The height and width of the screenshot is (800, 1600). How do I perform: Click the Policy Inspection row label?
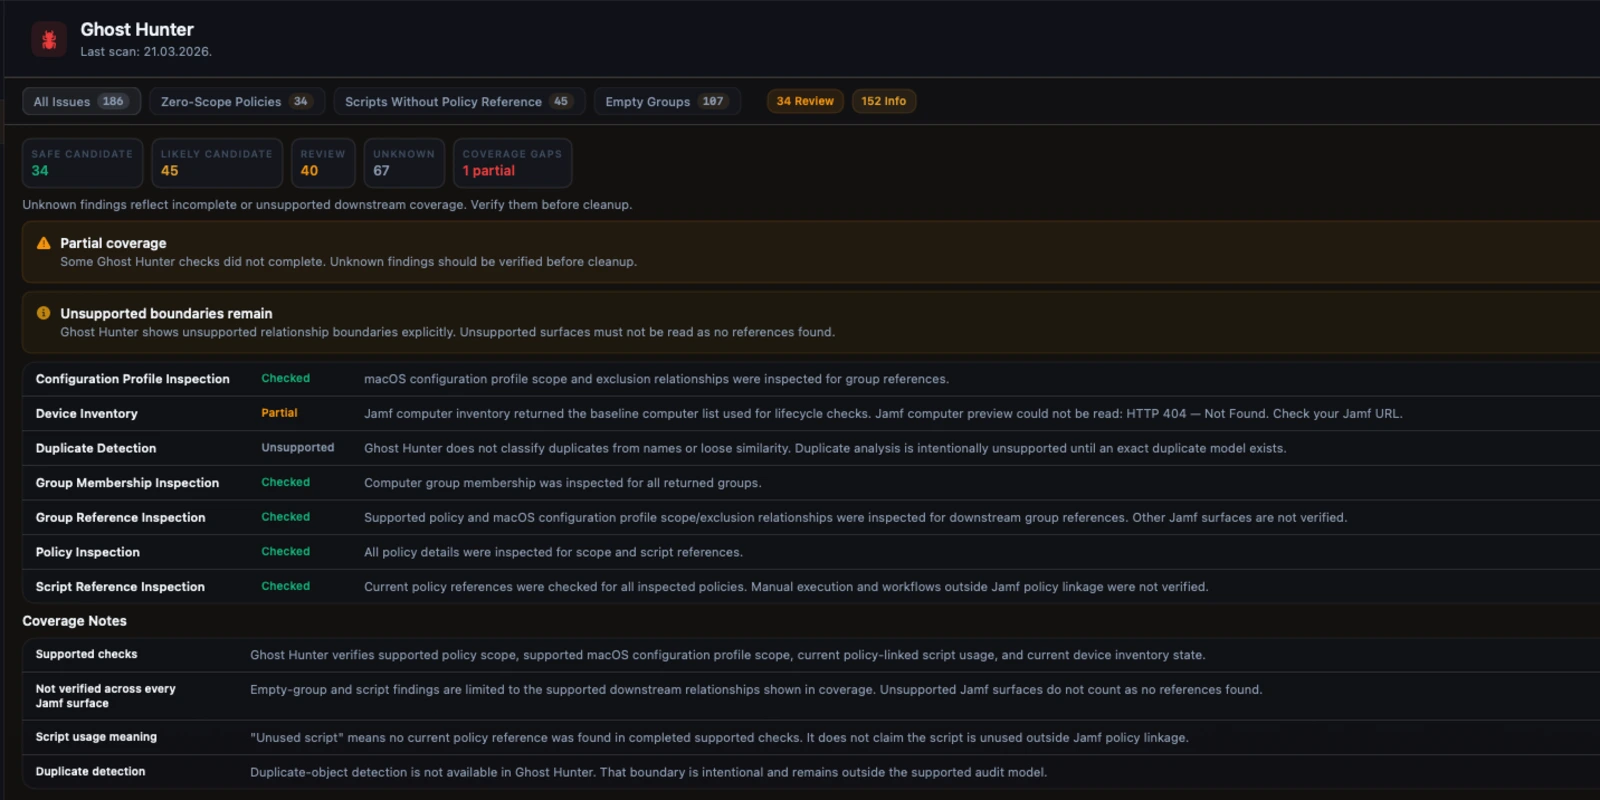coord(88,552)
